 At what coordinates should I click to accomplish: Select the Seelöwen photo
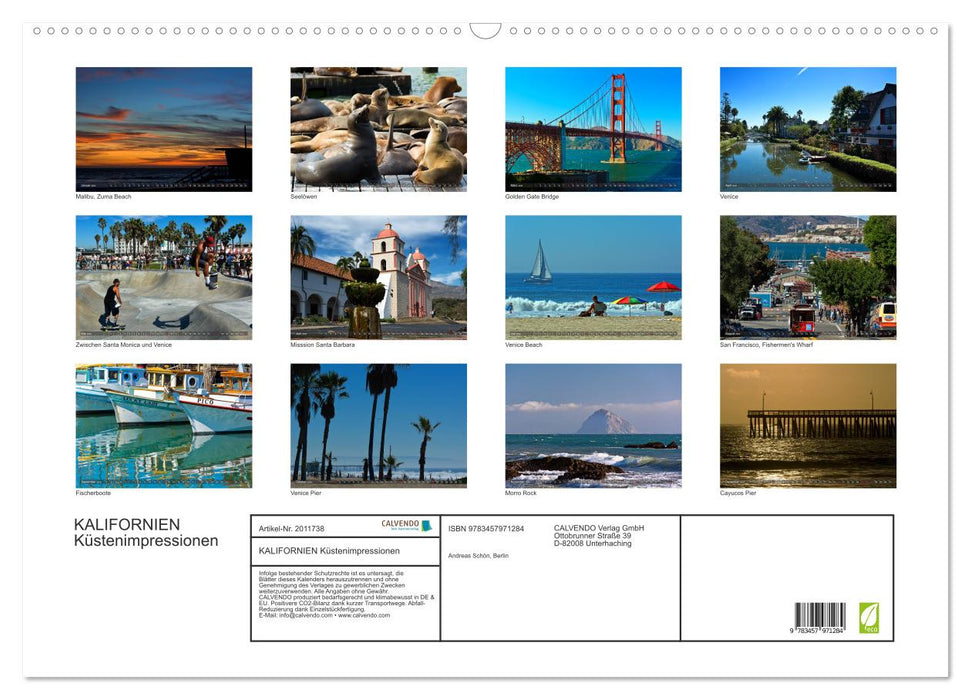[x=378, y=128]
